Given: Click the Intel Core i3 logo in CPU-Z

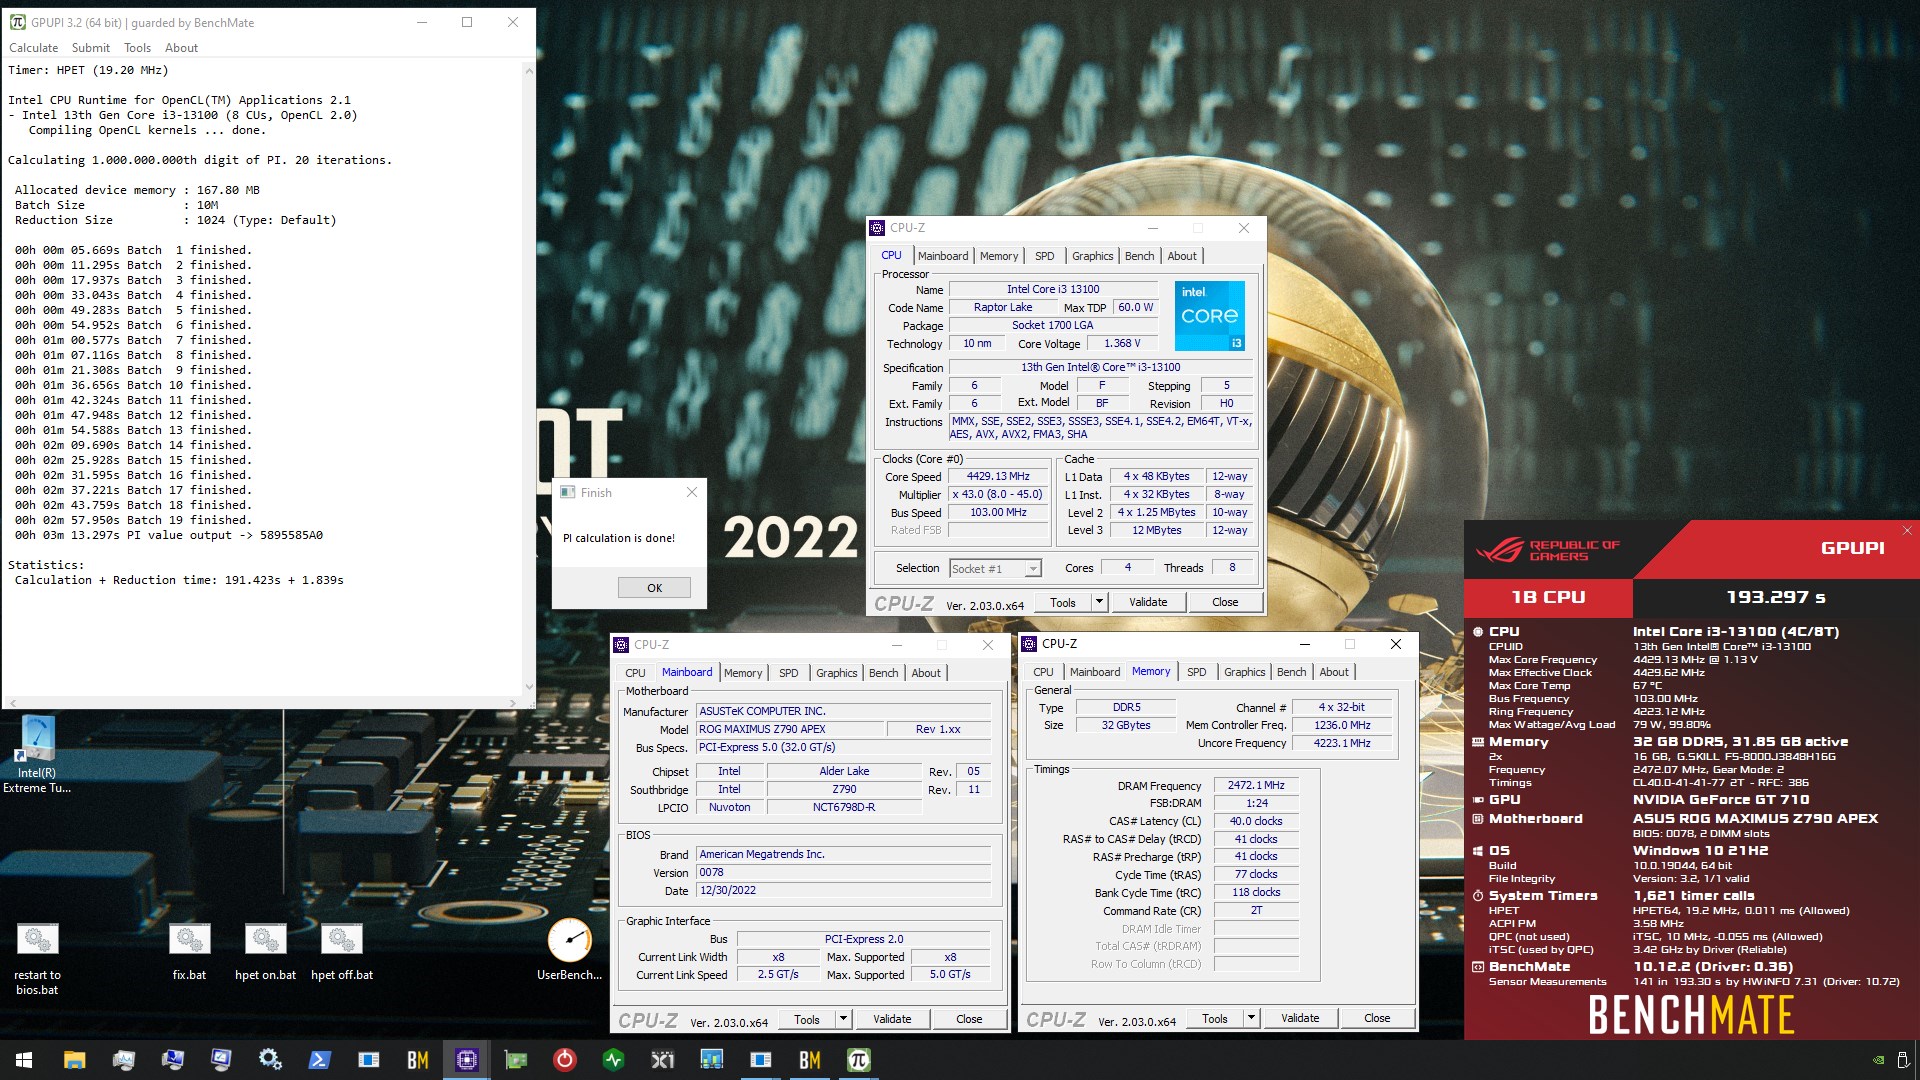Looking at the screenshot, I should tap(1209, 315).
